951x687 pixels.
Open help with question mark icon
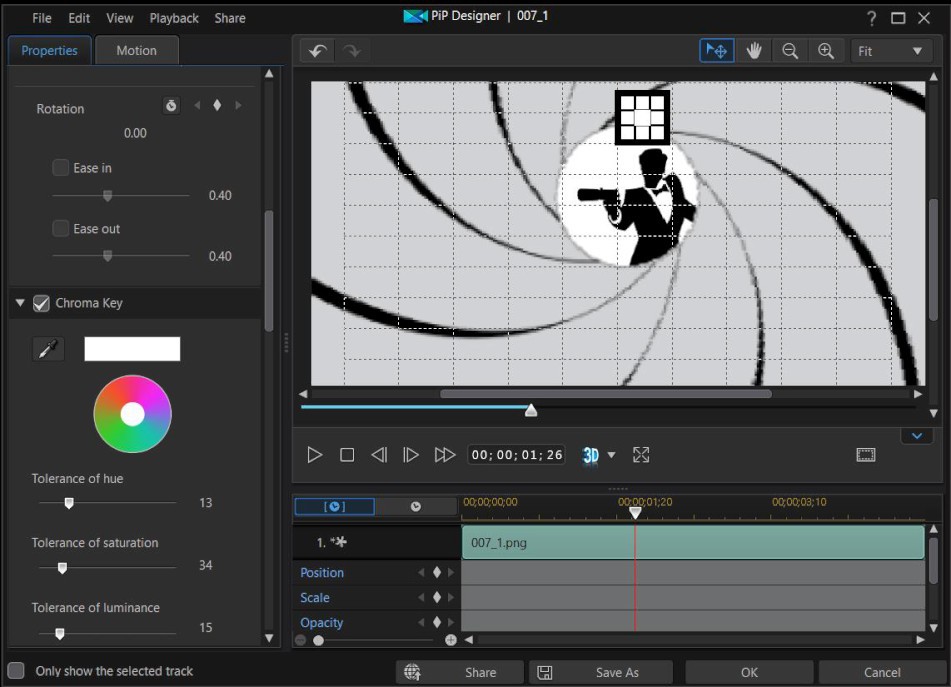[x=872, y=18]
